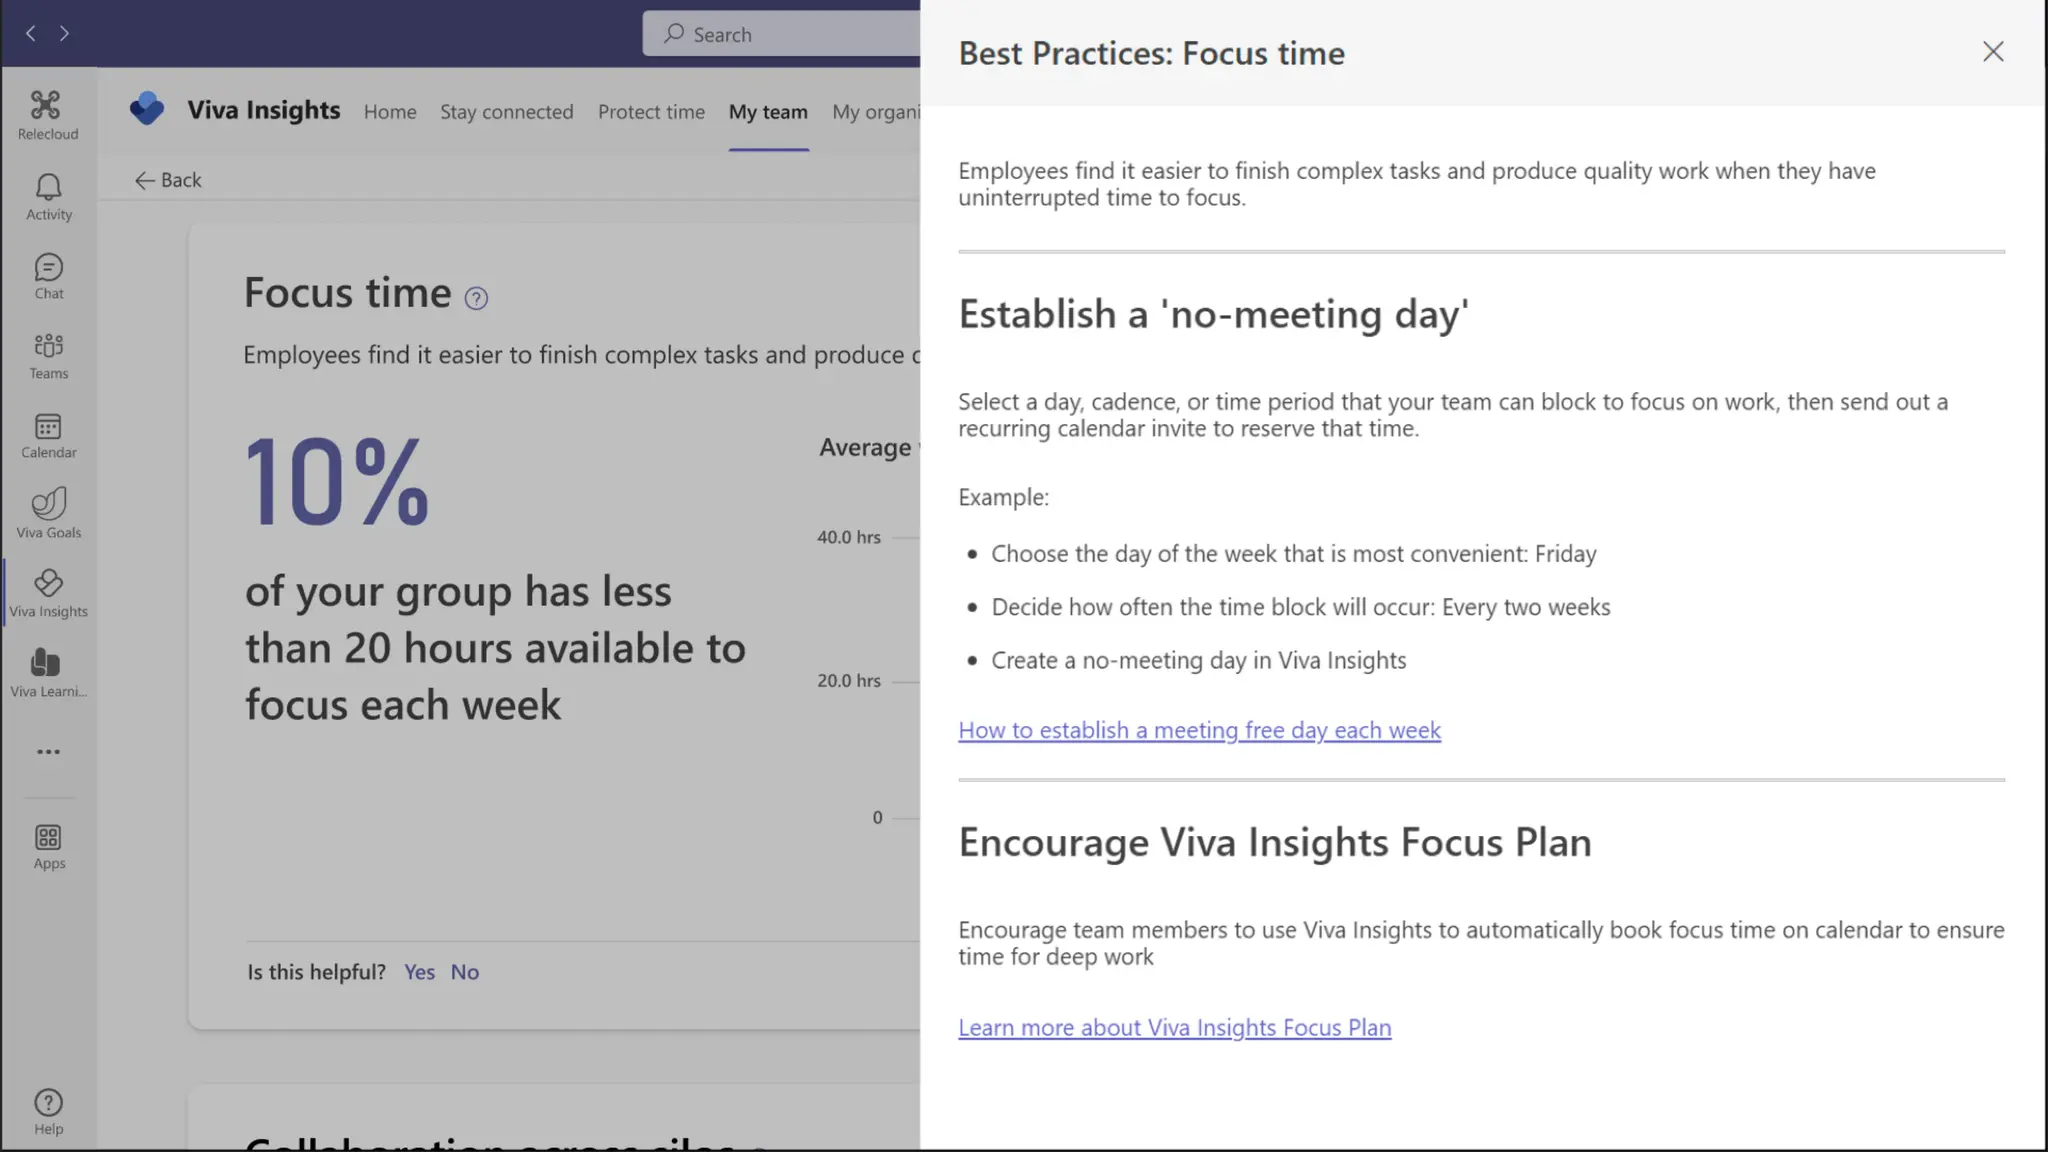Click the Focus time info icon
This screenshot has height=1152, width=2048.
coord(476,298)
